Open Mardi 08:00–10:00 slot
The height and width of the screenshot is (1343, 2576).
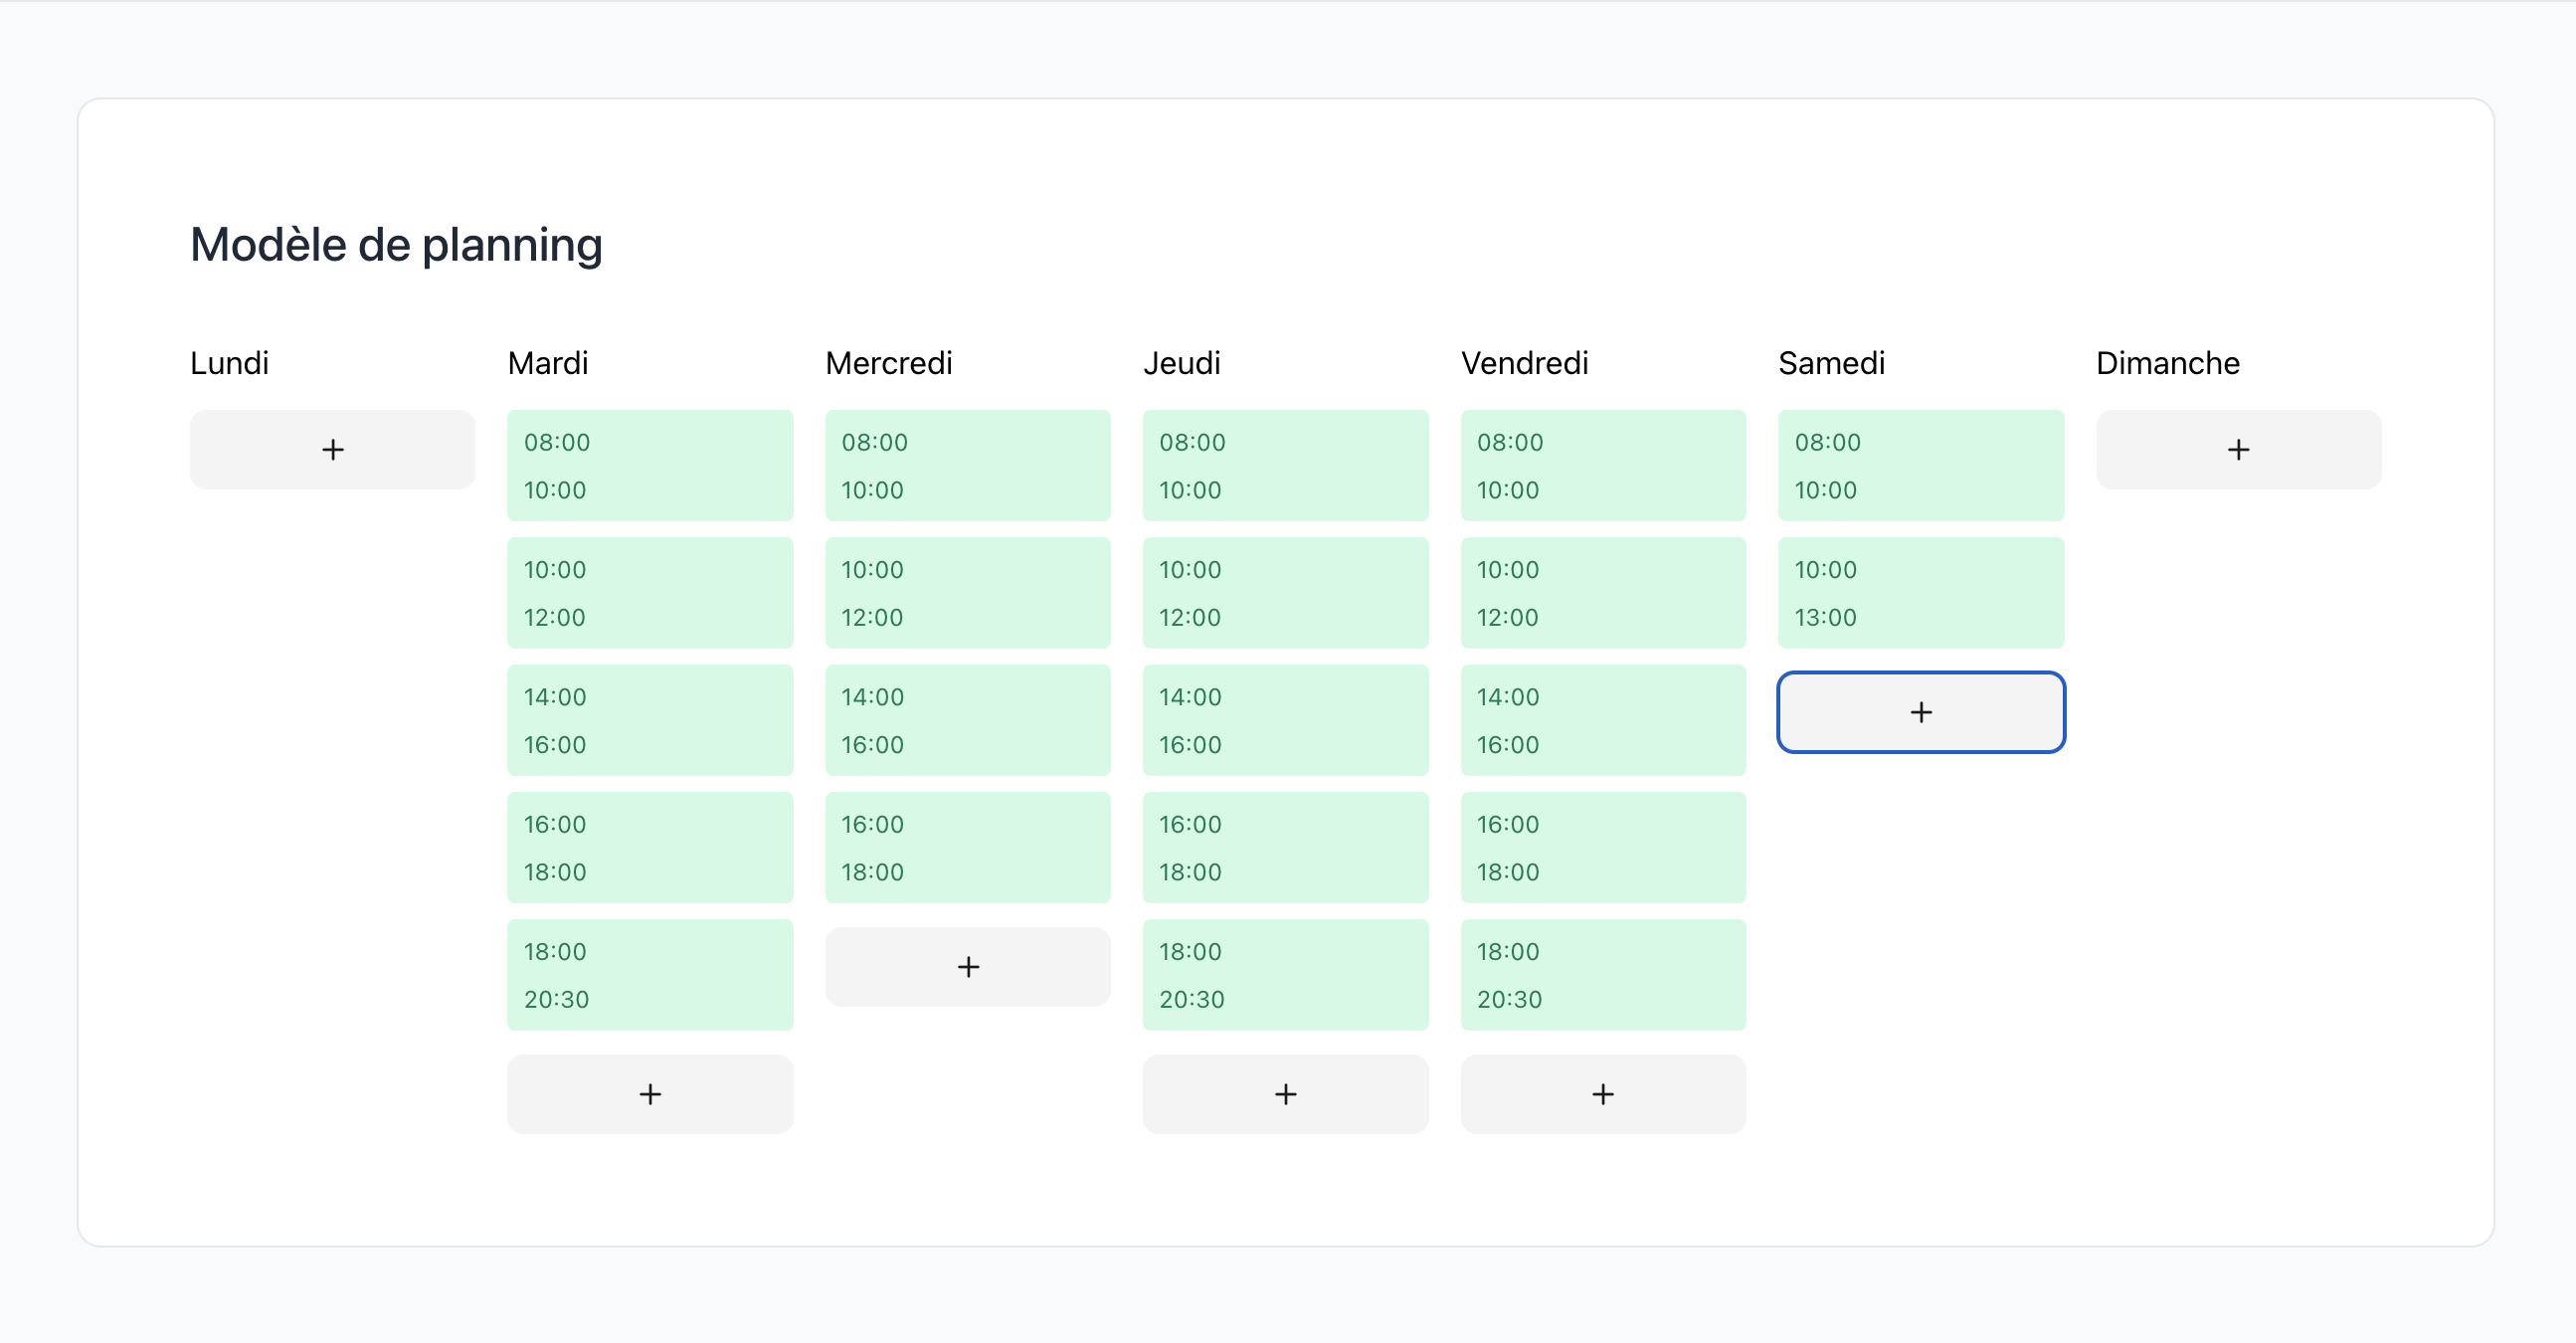(x=650, y=466)
